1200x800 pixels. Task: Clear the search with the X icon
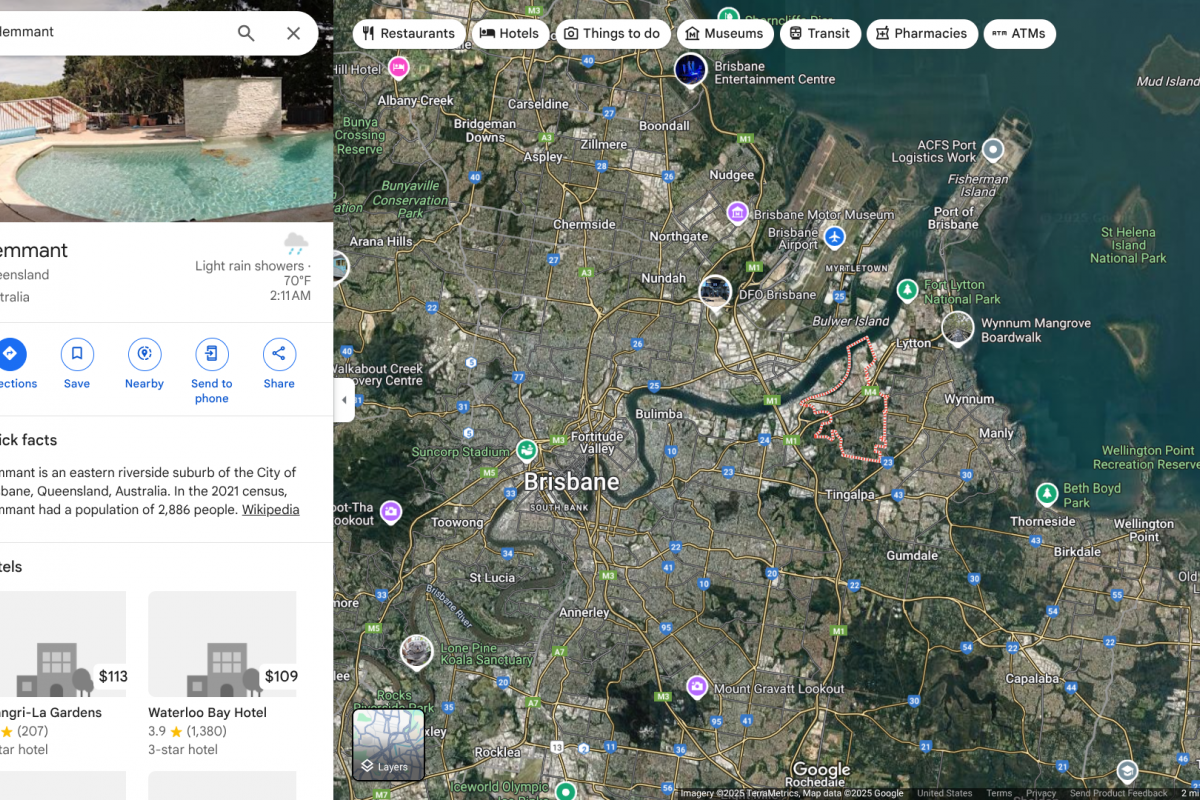293,33
